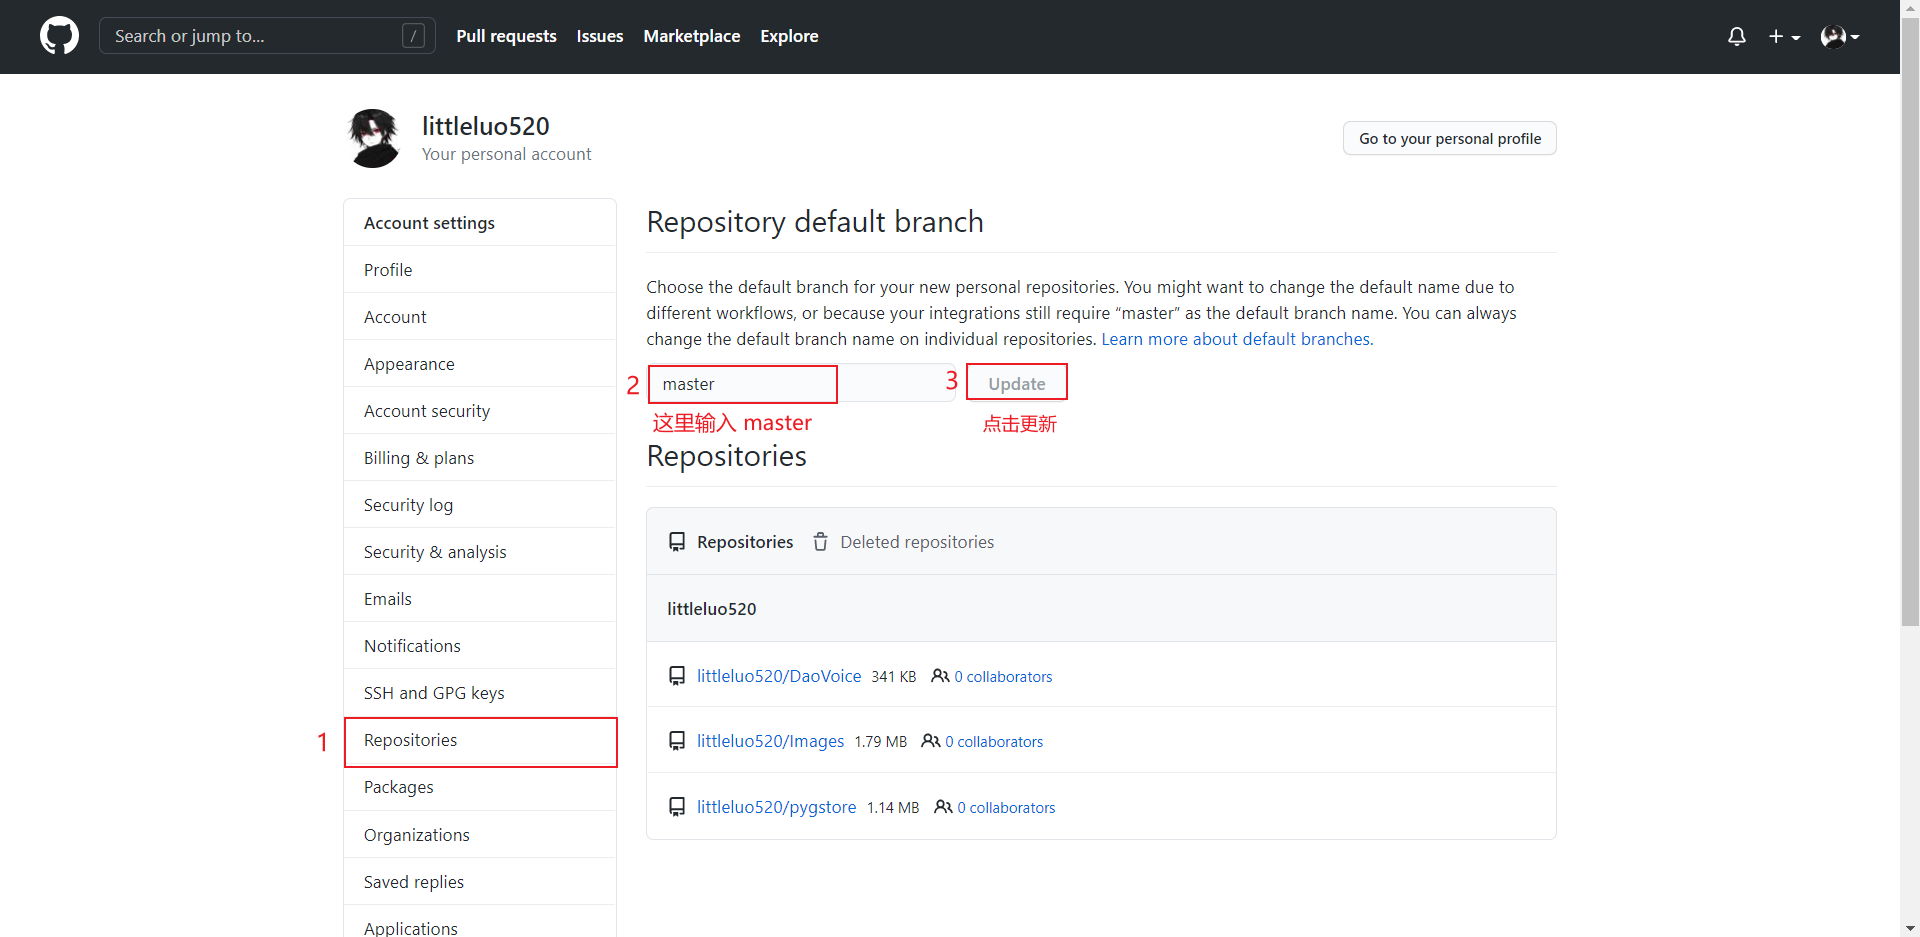This screenshot has height=937, width=1920.
Task: Go to Marketplace in top navigation
Action: (x=691, y=36)
